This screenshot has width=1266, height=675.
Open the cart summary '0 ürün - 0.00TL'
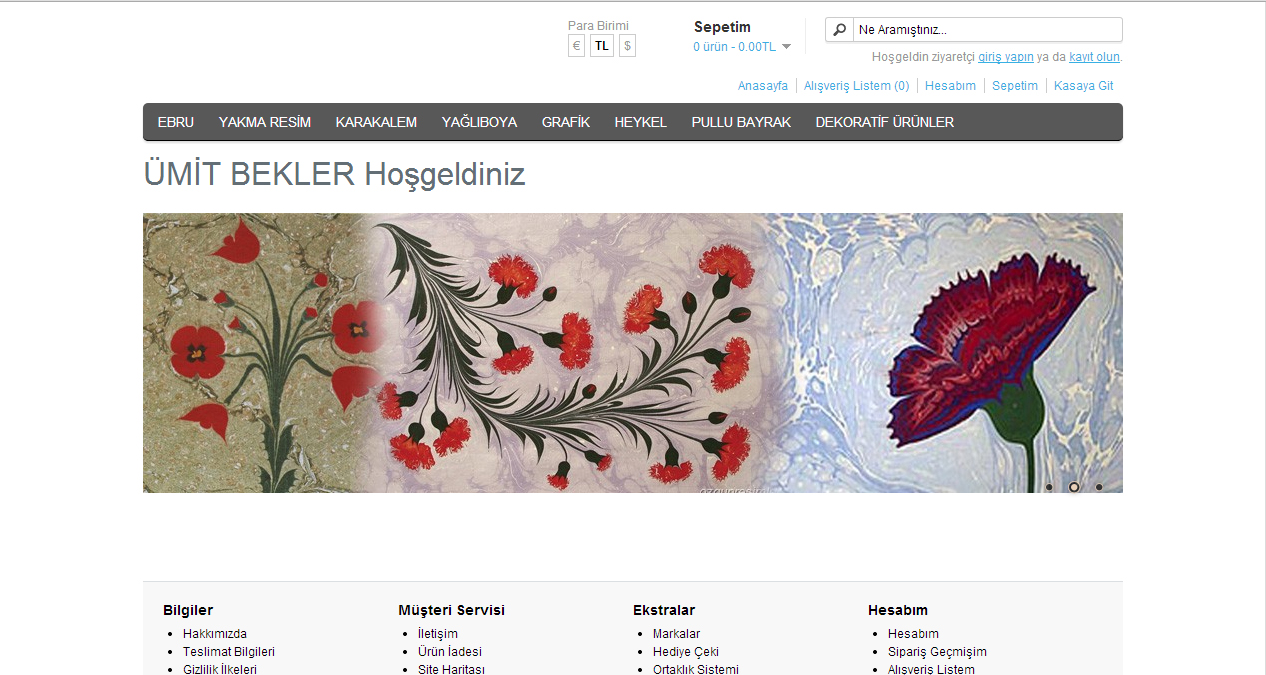point(734,47)
